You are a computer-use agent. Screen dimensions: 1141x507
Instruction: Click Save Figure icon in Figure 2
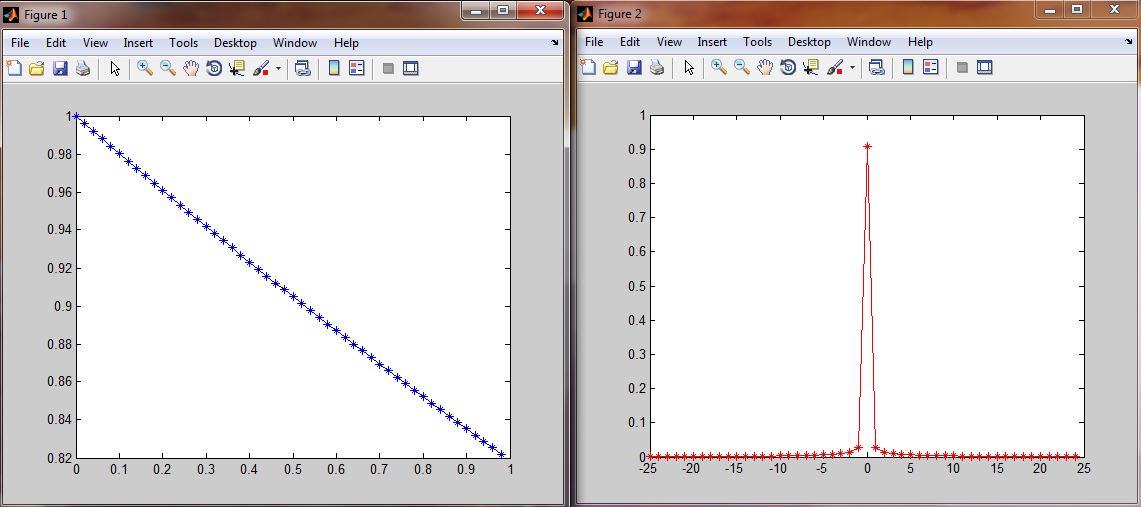[x=634, y=68]
